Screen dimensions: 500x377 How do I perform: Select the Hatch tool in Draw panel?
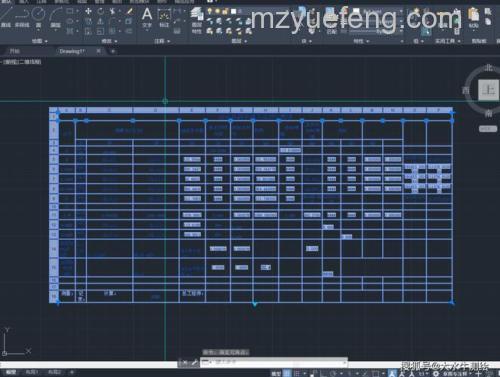pos(70,31)
